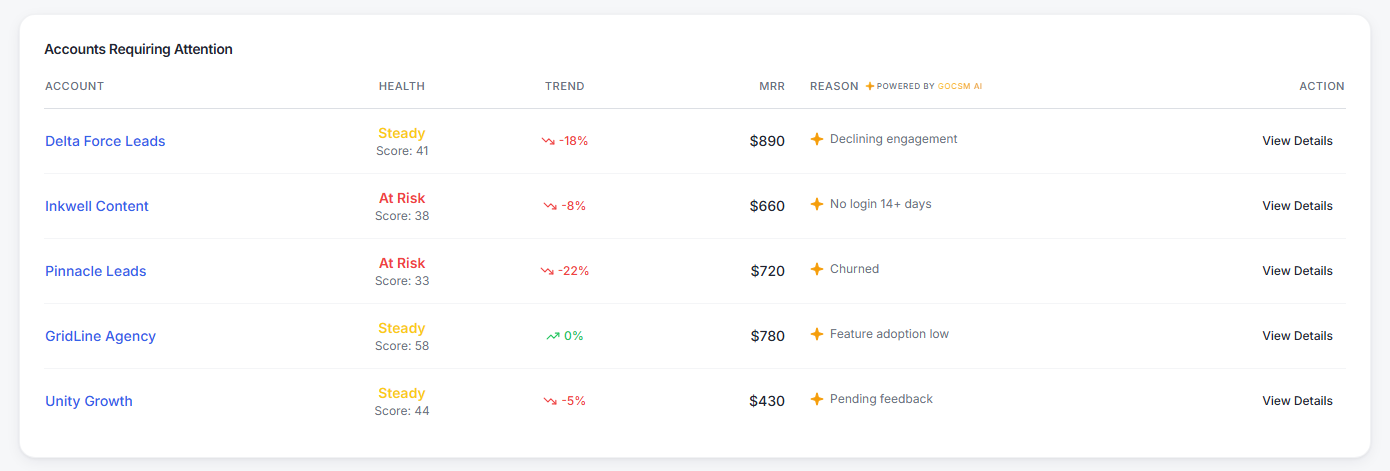Go to the Unity Growth account
1390x471 pixels.
click(x=89, y=401)
